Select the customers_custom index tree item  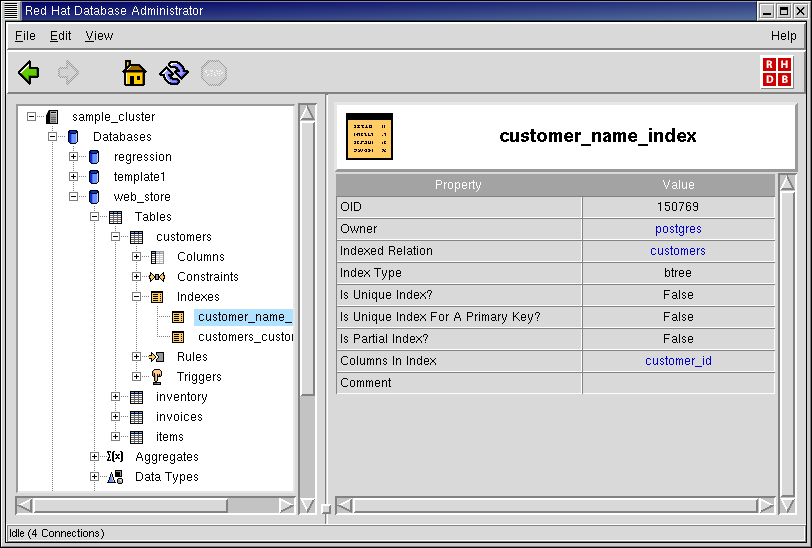click(244, 337)
